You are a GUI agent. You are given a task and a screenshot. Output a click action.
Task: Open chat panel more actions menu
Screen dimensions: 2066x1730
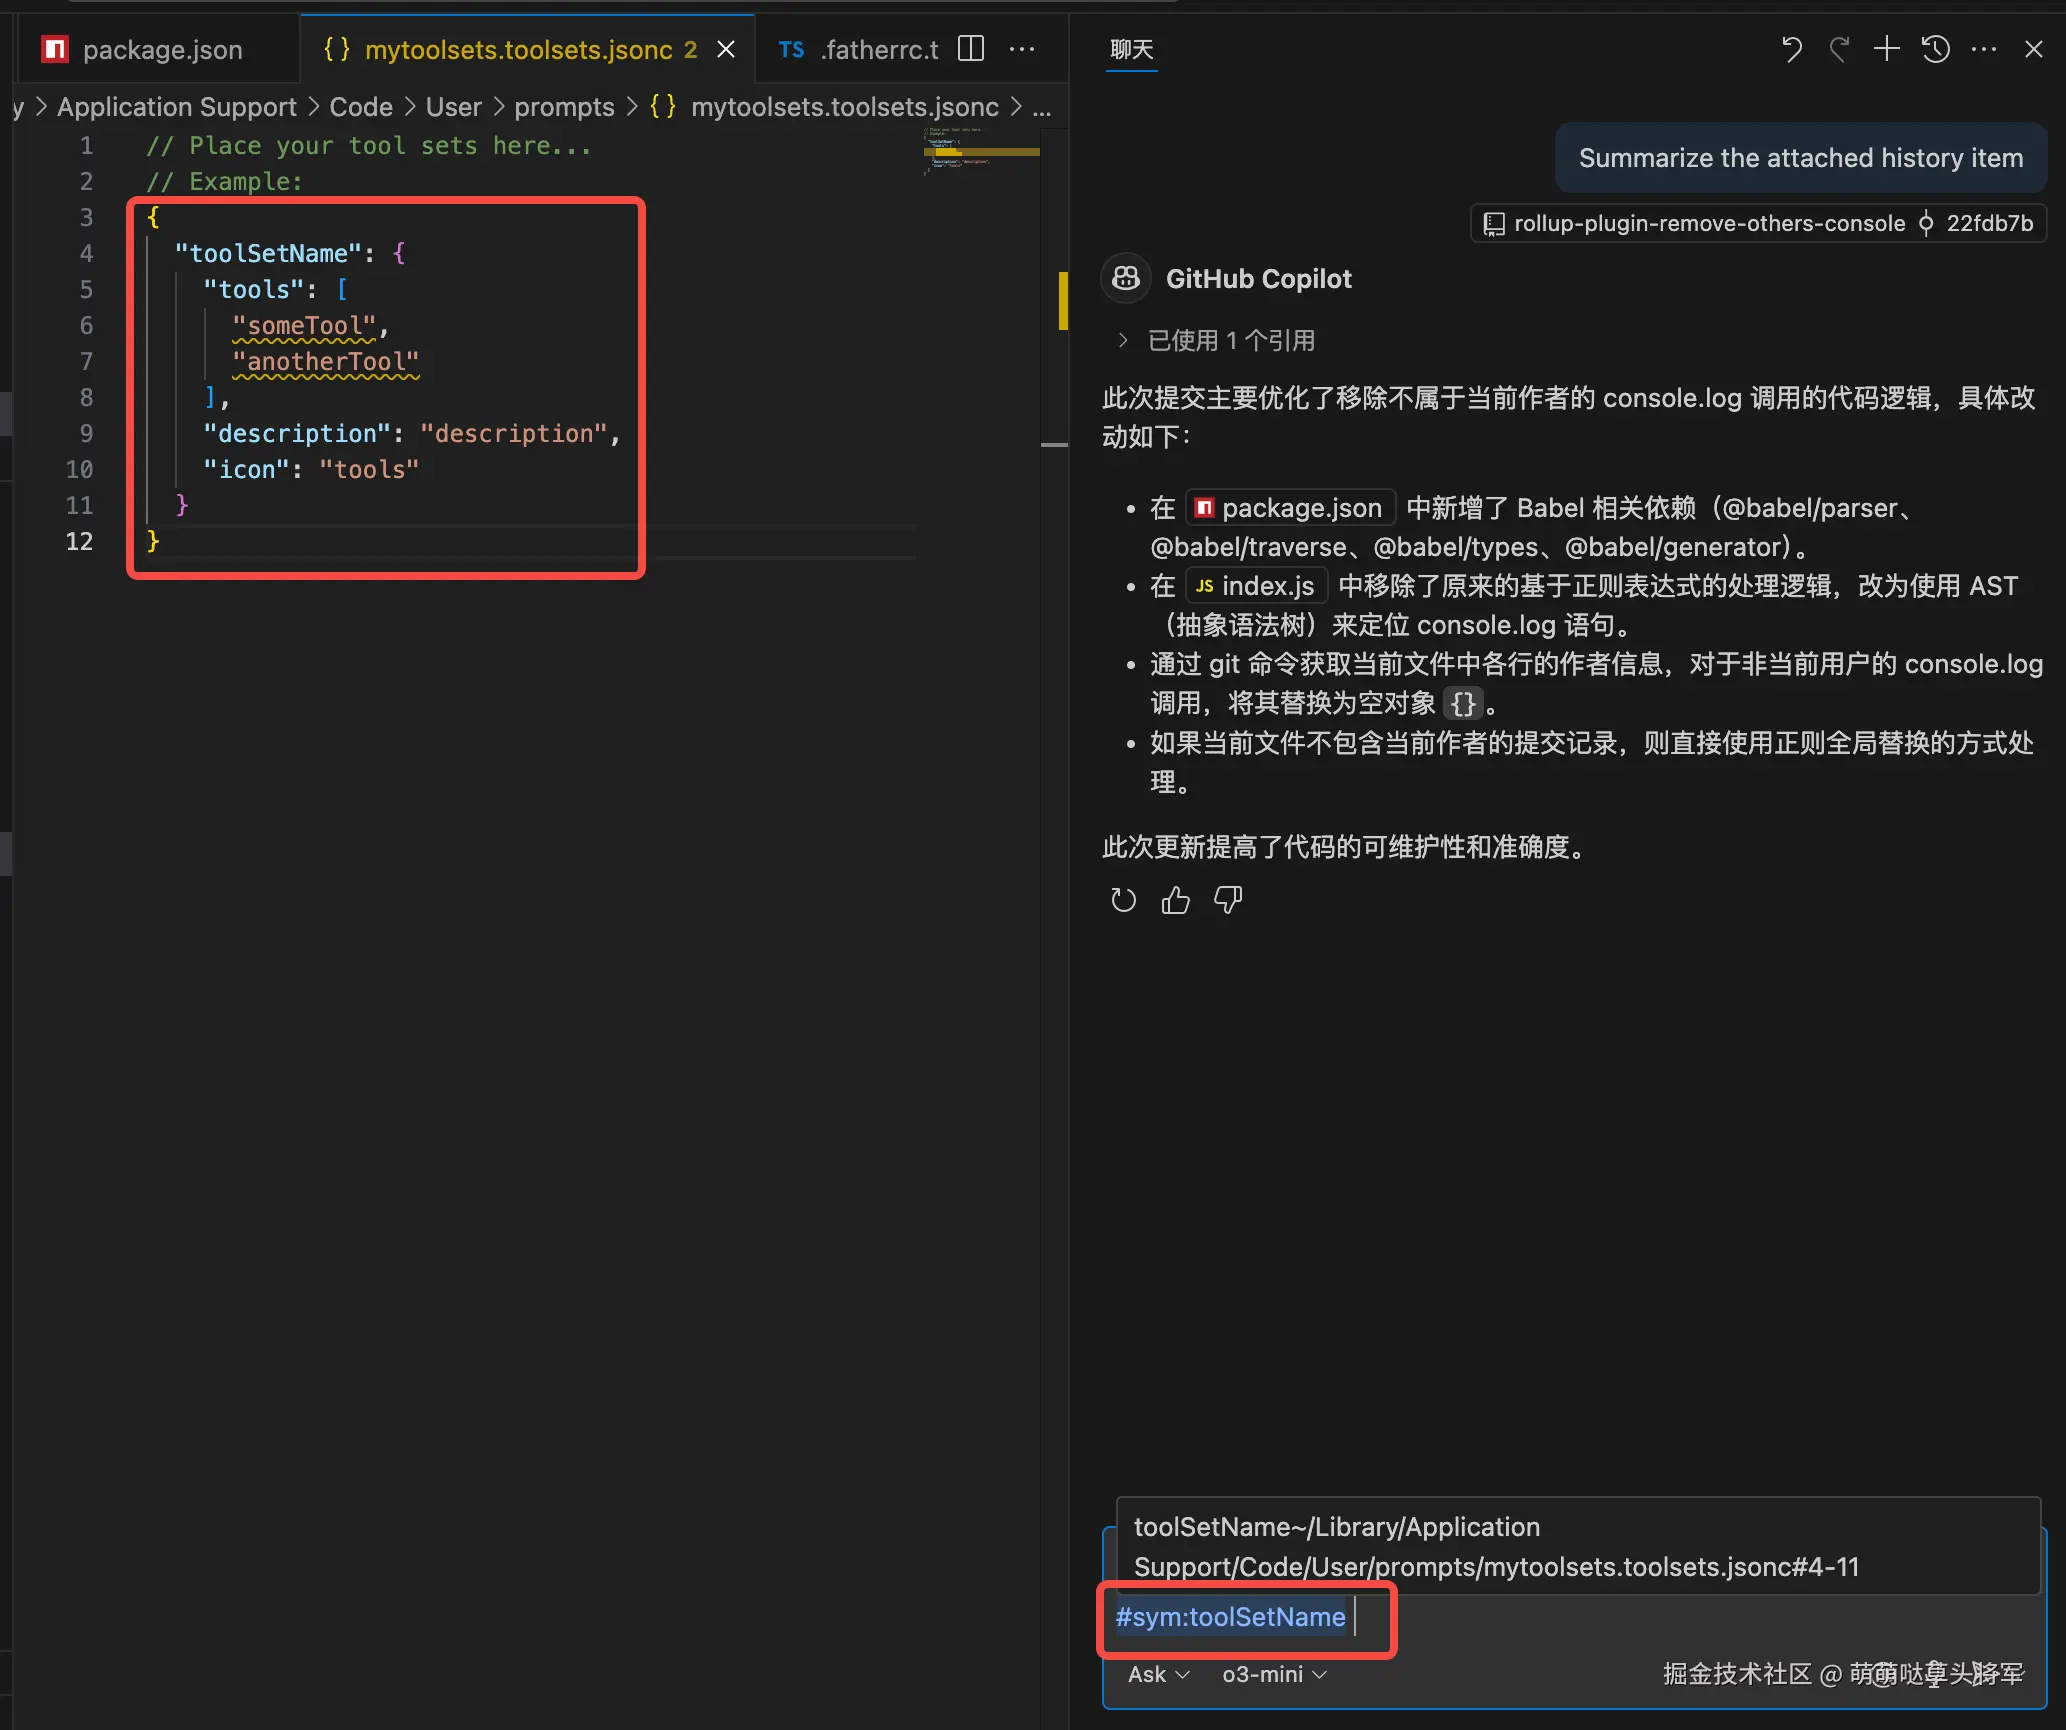pyautogui.click(x=1984, y=49)
